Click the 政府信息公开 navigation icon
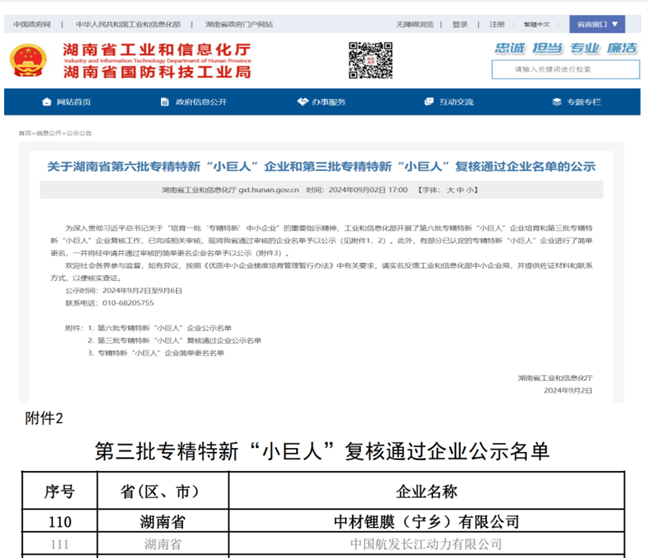Image resolution: width=648 pixels, height=558 pixels. click(166, 102)
